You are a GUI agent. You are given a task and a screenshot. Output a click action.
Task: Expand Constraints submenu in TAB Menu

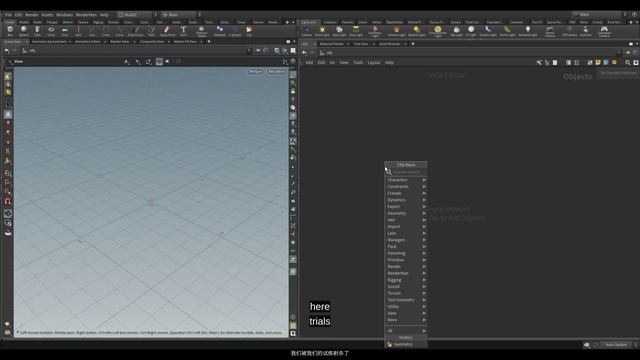point(406,187)
